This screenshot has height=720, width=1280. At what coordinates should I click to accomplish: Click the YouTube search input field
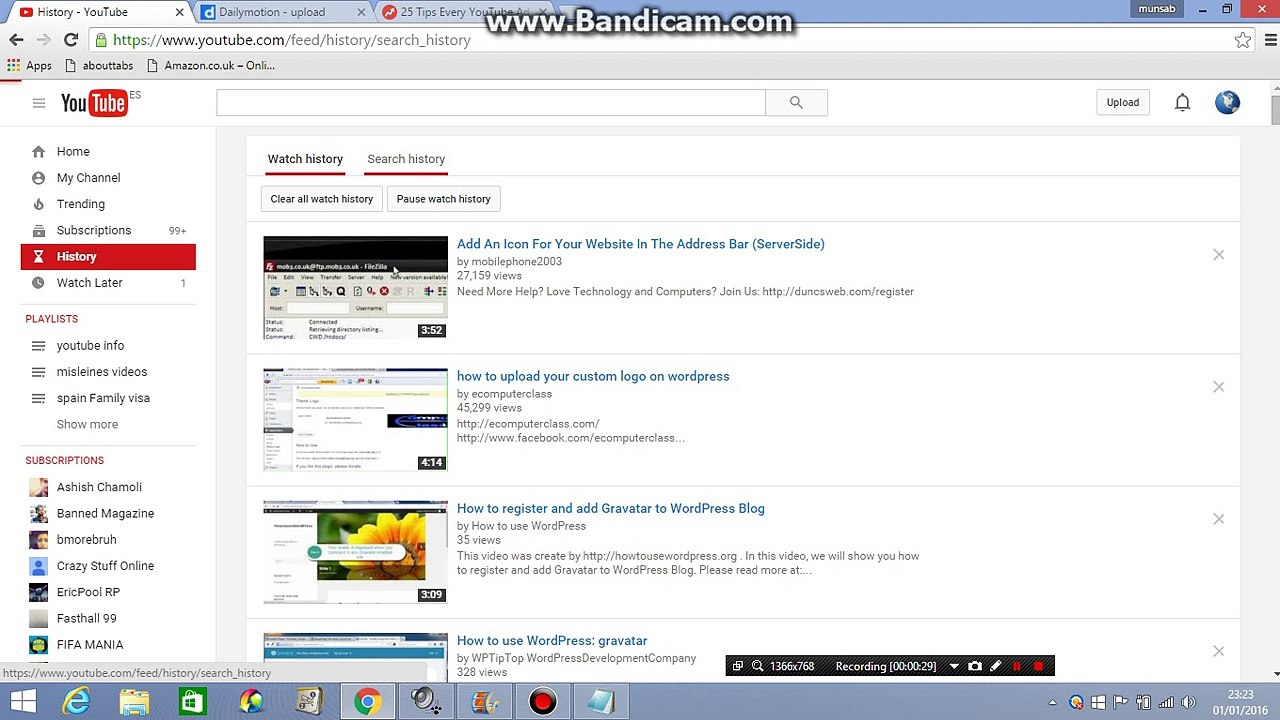(491, 102)
